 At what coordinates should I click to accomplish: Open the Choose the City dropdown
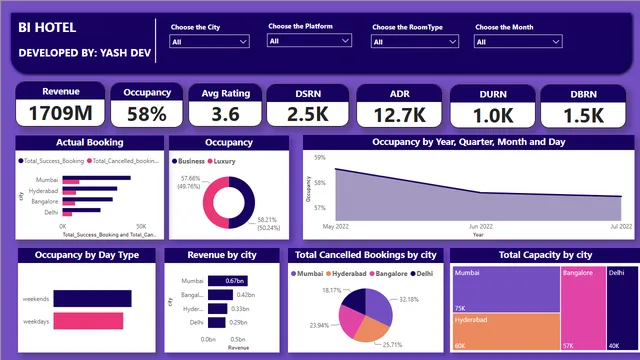click(x=209, y=42)
